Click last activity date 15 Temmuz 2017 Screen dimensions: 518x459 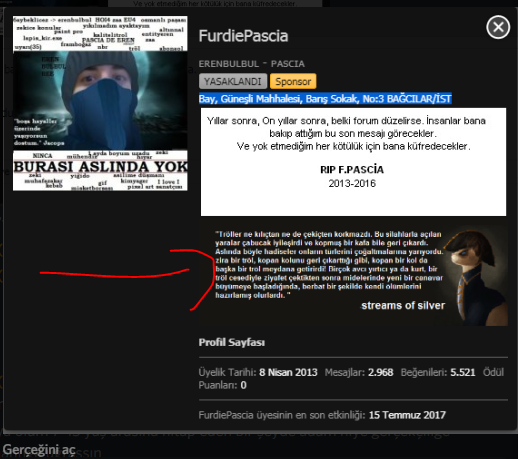[x=407, y=415]
